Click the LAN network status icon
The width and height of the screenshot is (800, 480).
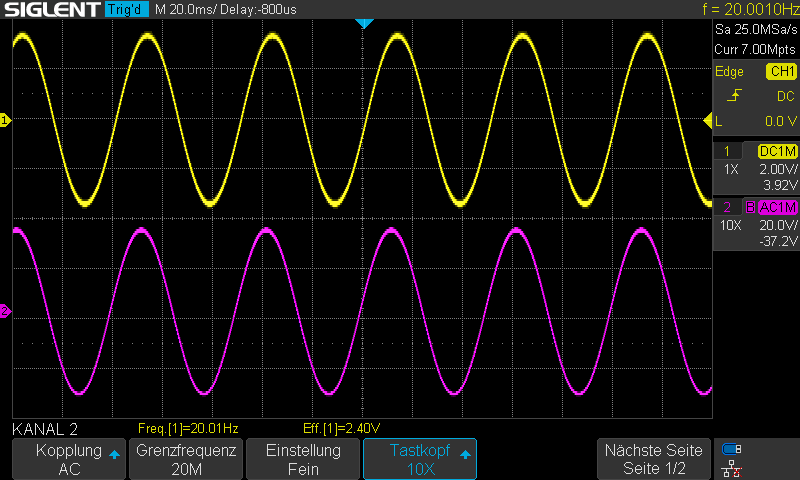pyautogui.click(x=732, y=468)
